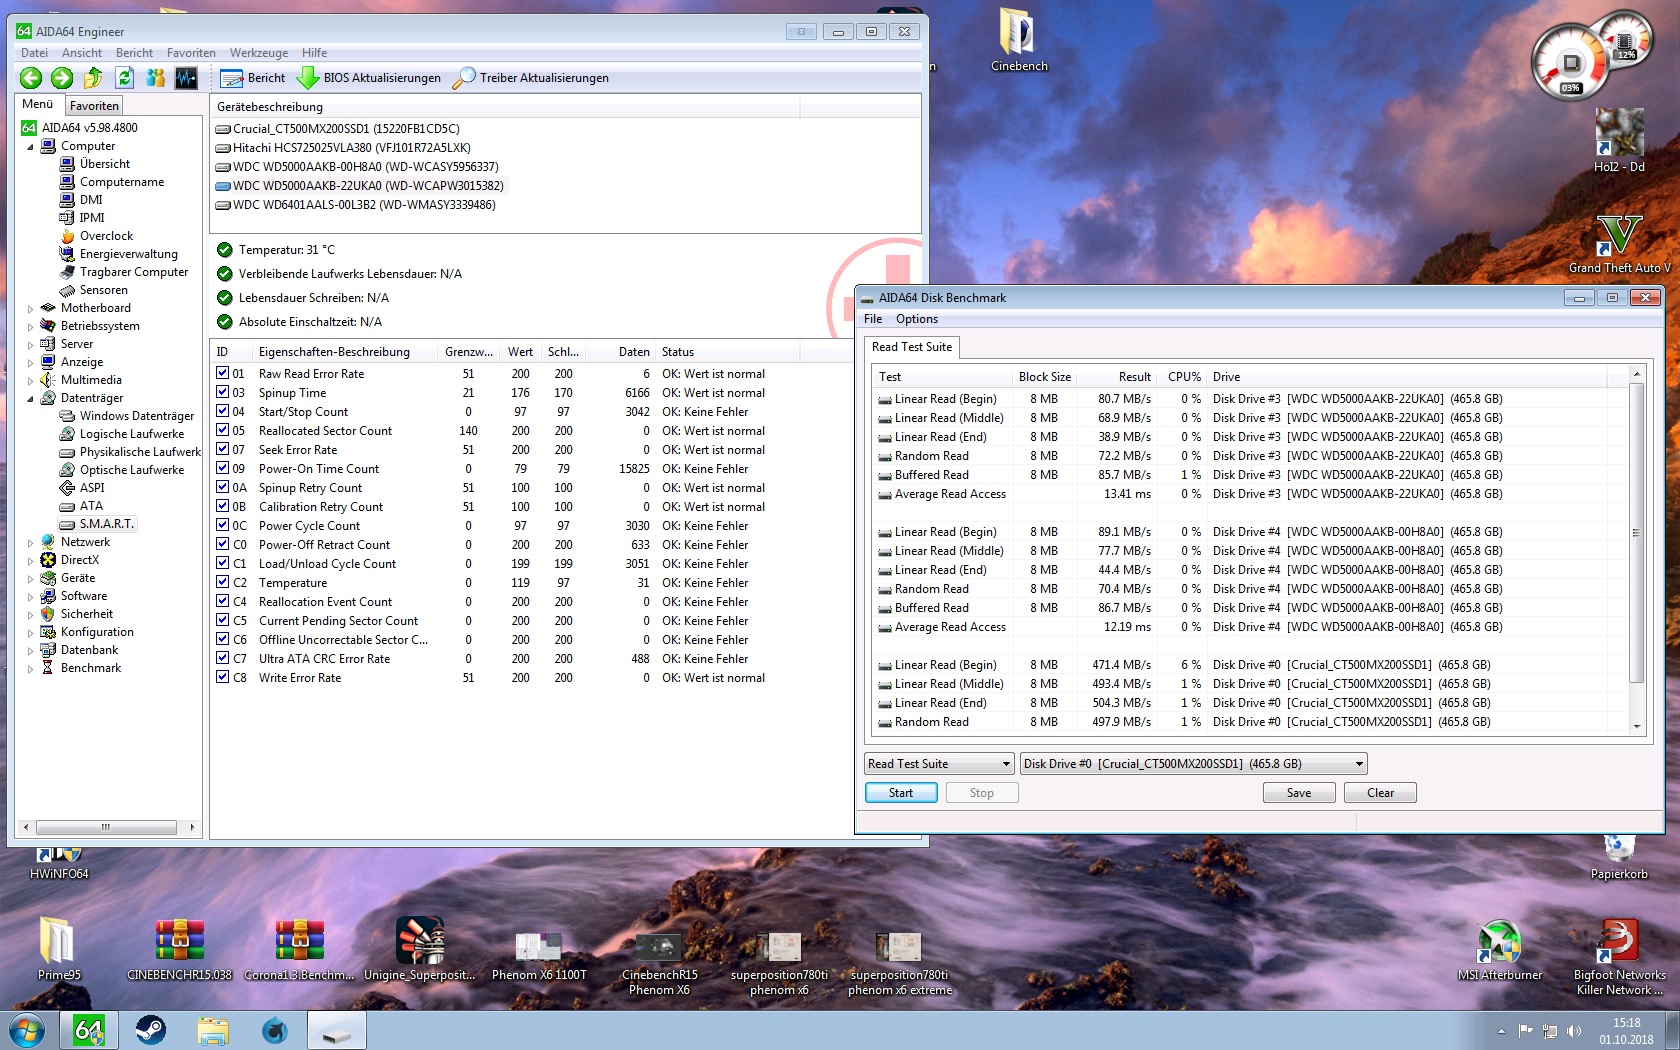Click the green Forward arrow in AIDA64 toolbar
The height and width of the screenshot is (1050, 1680).
62,78
